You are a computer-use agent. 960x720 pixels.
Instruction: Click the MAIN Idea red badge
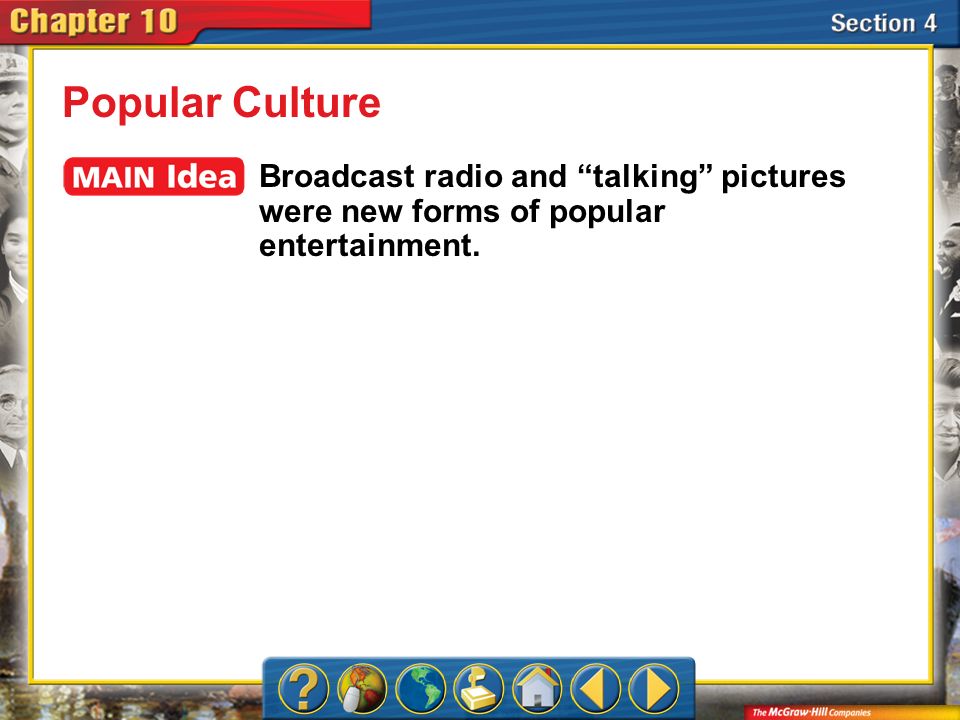point(154,177)
